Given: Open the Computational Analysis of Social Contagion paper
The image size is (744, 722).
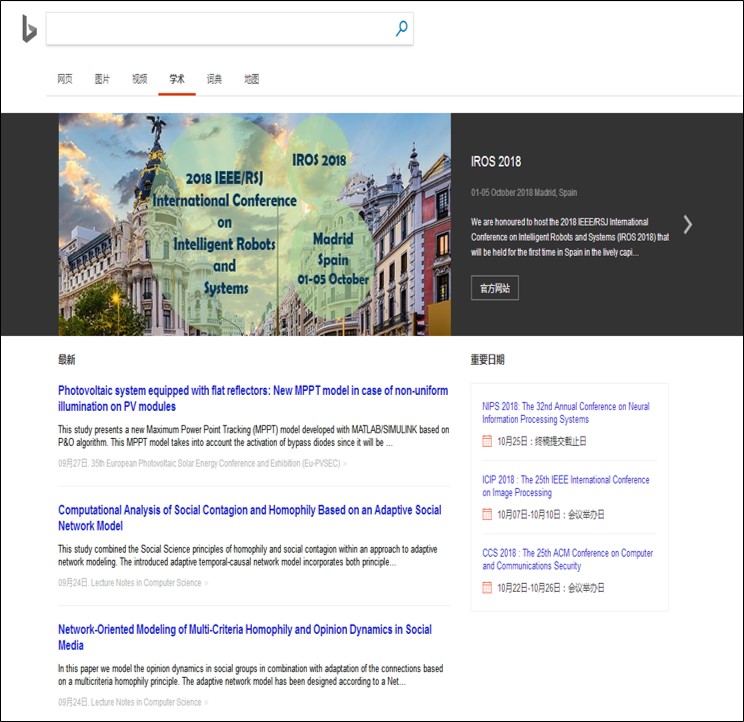Looking at the screenshot, I should coord(250,518).
